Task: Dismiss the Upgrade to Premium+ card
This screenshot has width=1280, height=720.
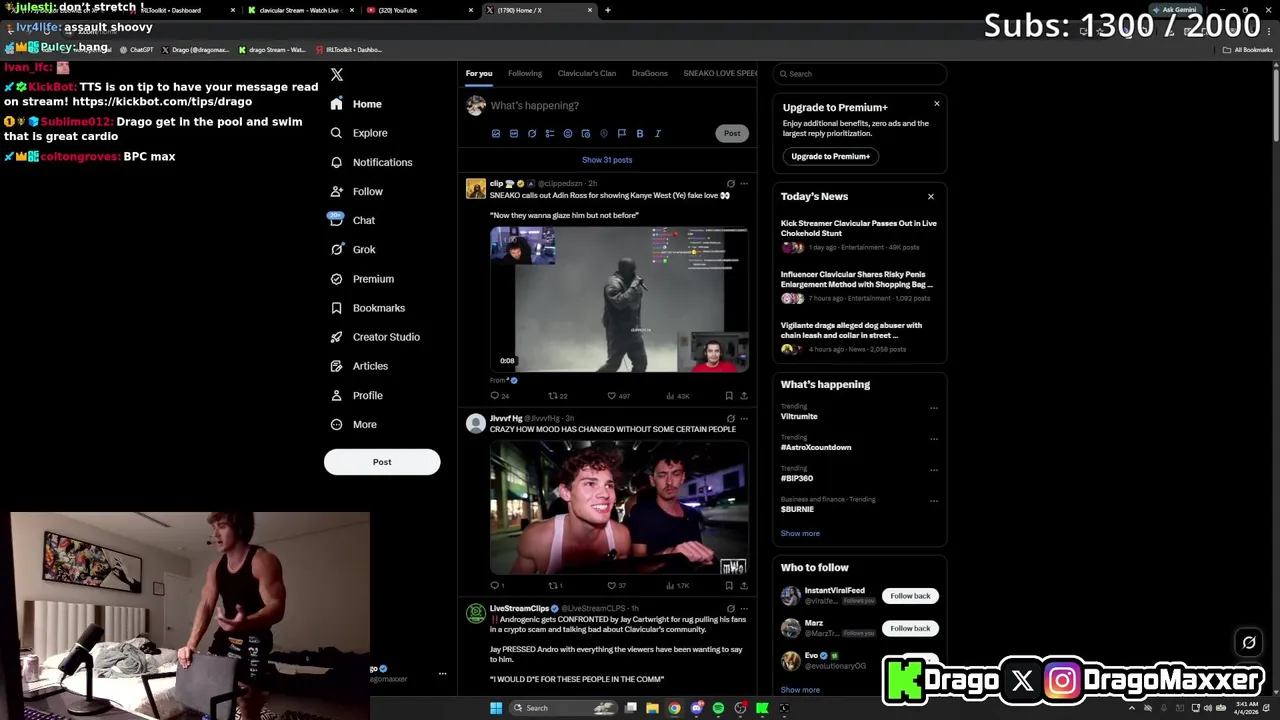Action: (937, 104)
